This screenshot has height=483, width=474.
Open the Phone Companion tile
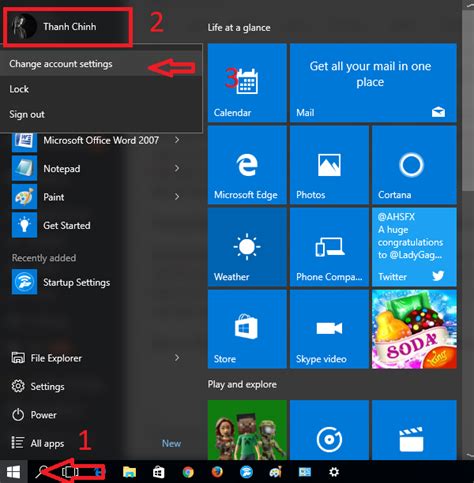329,247
